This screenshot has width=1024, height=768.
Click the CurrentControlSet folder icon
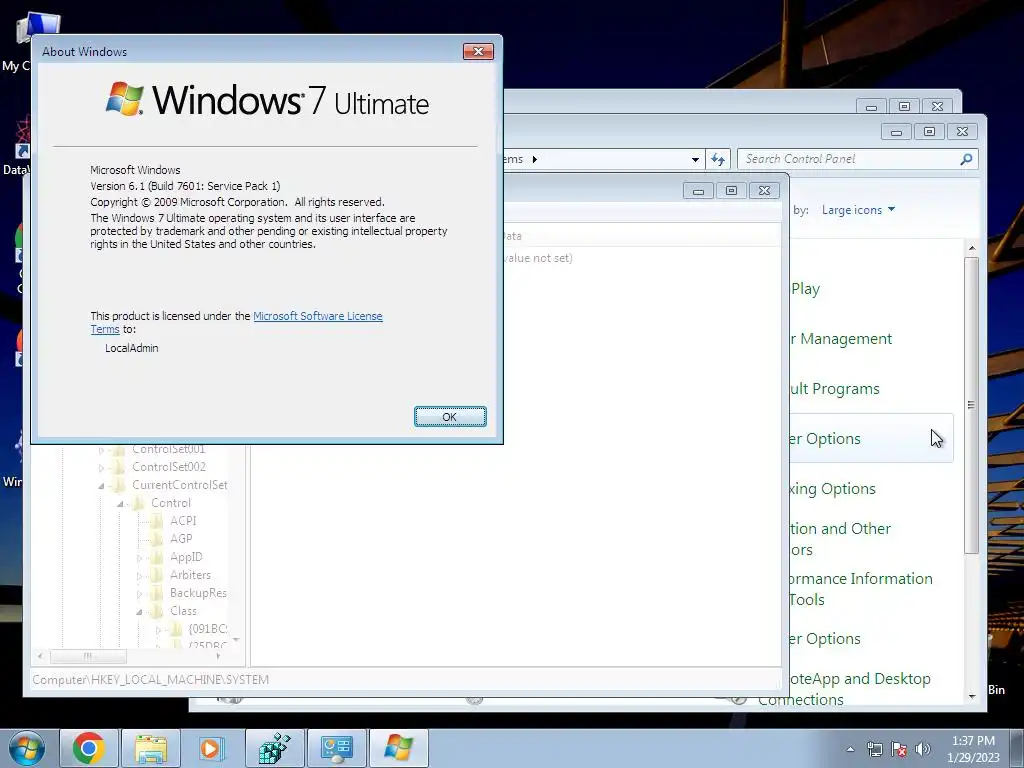(118, 485)
